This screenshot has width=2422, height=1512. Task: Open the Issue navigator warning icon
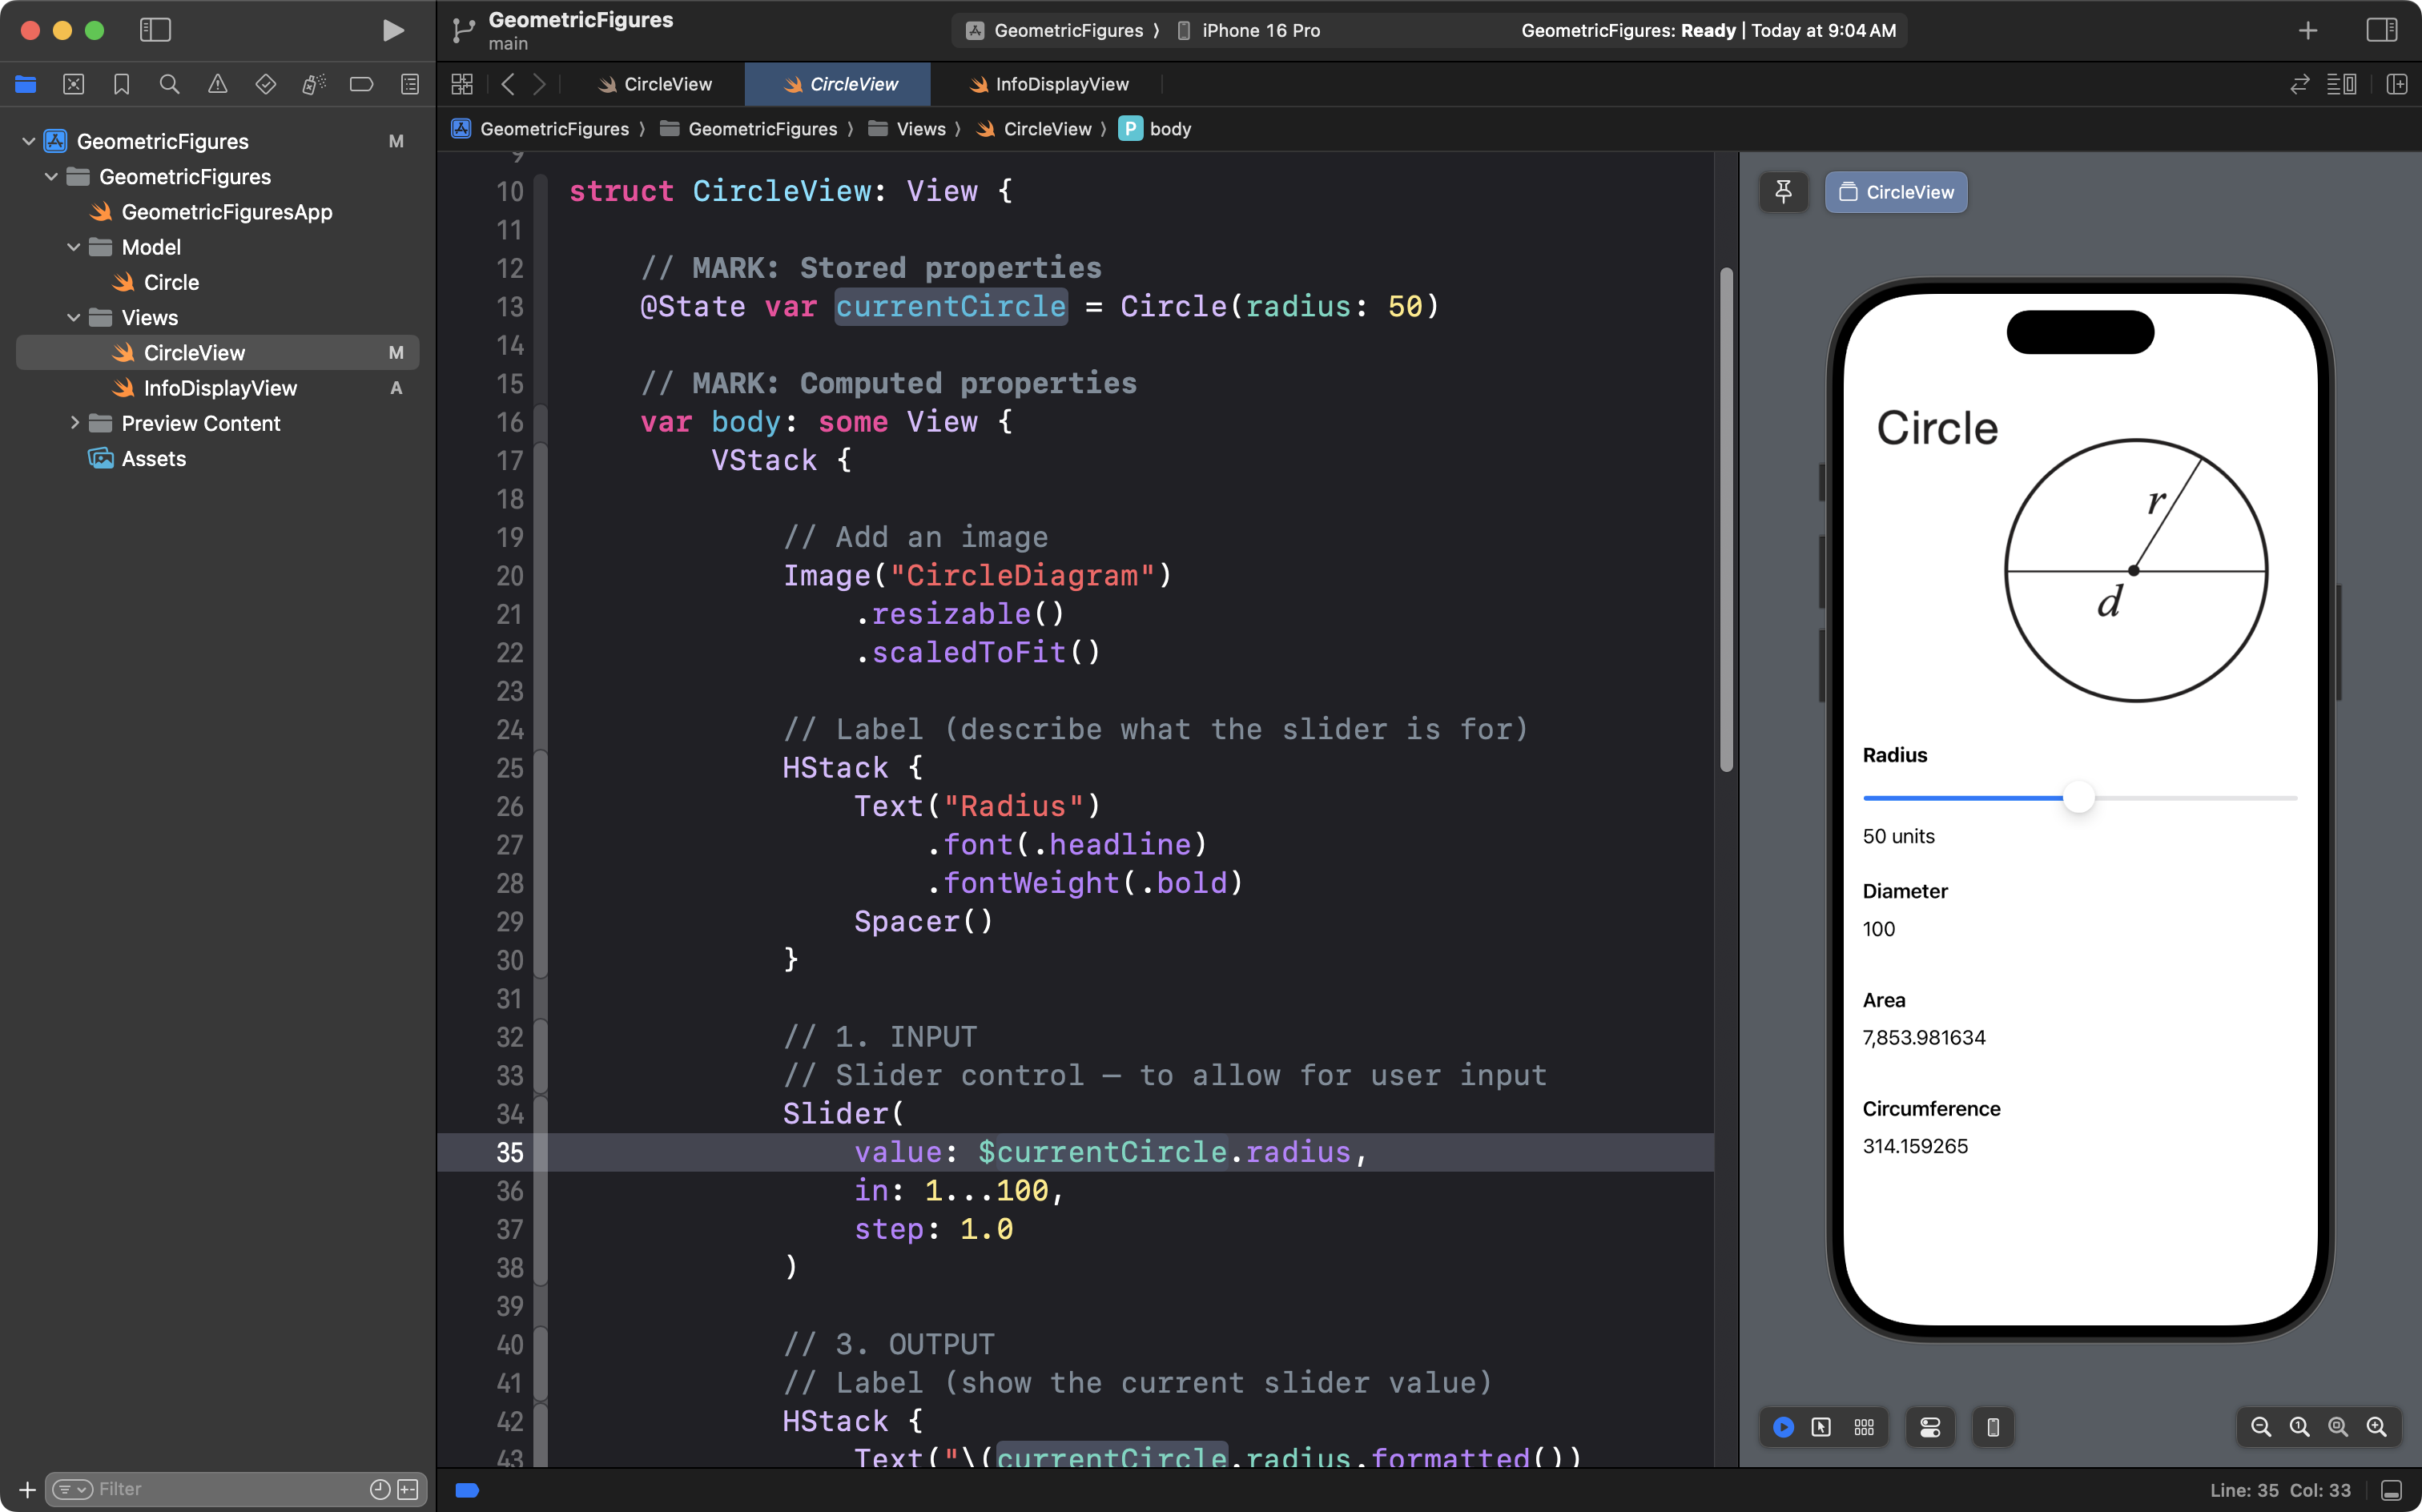[x=217, y=84]
